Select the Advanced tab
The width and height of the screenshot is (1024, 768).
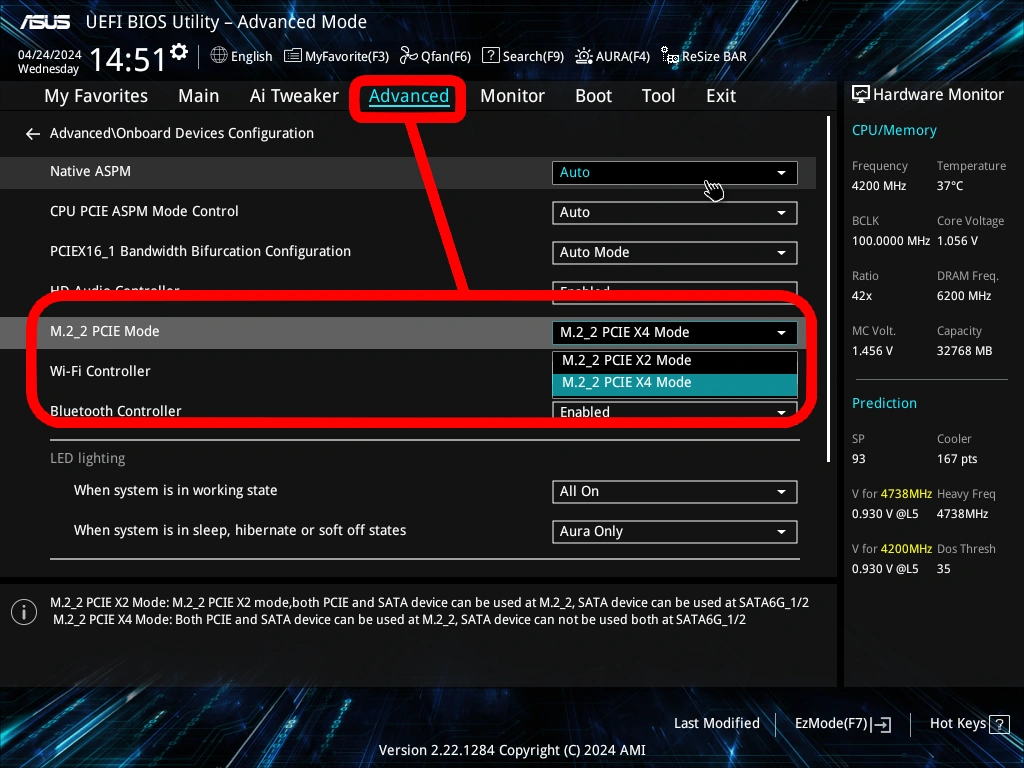[409, 96]
